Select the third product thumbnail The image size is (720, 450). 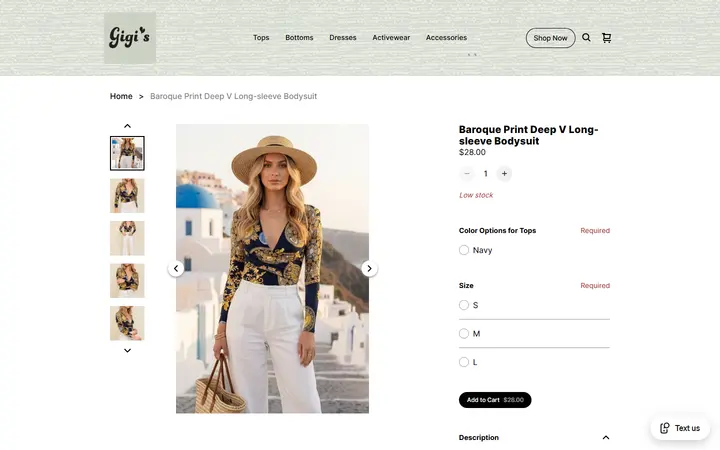(x=127, y=238)
